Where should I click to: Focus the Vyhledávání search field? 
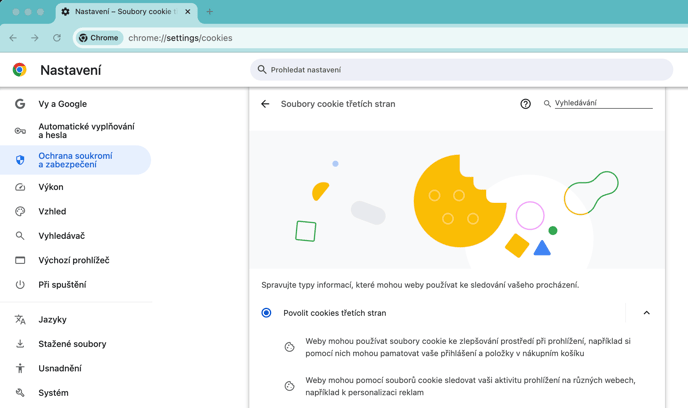[602, 103]
